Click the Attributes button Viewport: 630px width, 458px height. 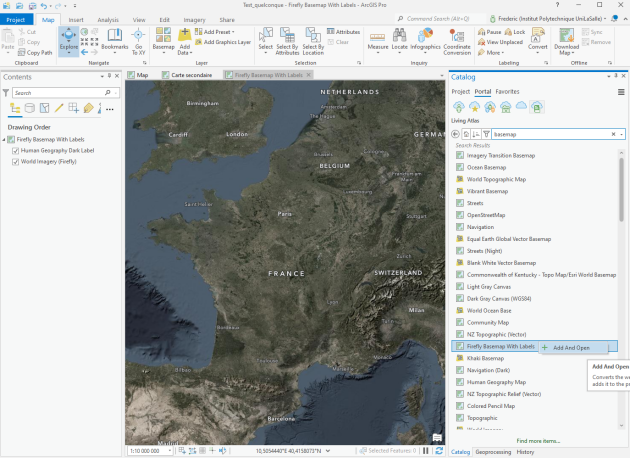[344, 32]
